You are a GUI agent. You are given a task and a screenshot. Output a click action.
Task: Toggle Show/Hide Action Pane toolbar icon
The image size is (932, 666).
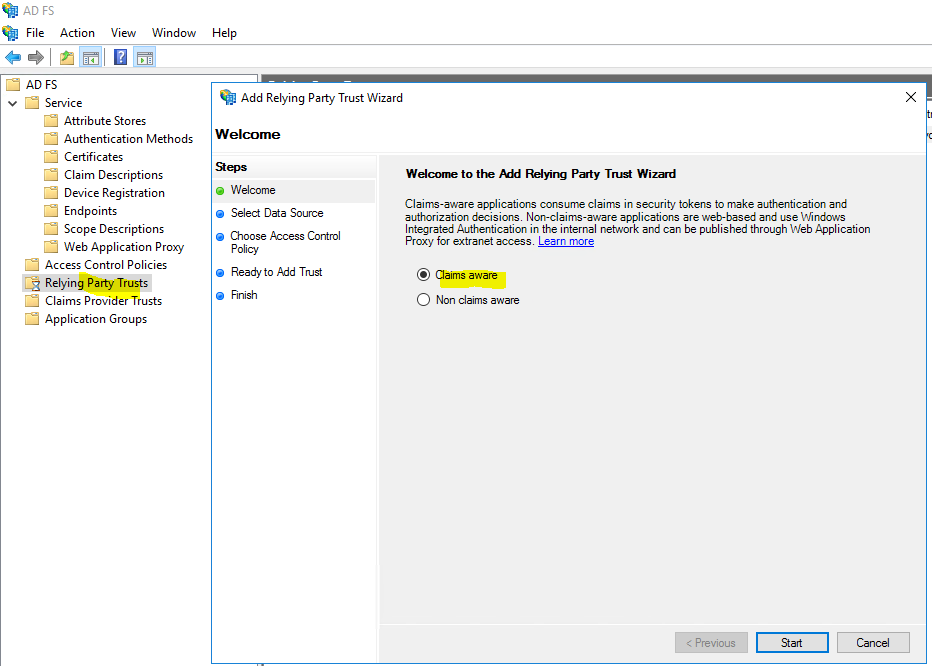144,58
